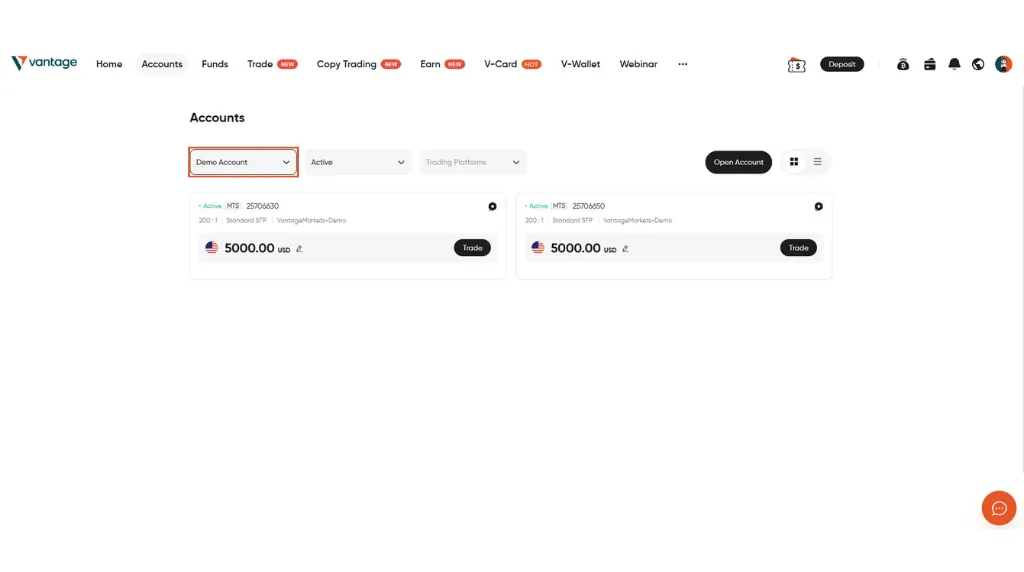Open the Trading Platforms dropdown
The height and width of the screenshot is (572, 1024).
pos(473,162)
